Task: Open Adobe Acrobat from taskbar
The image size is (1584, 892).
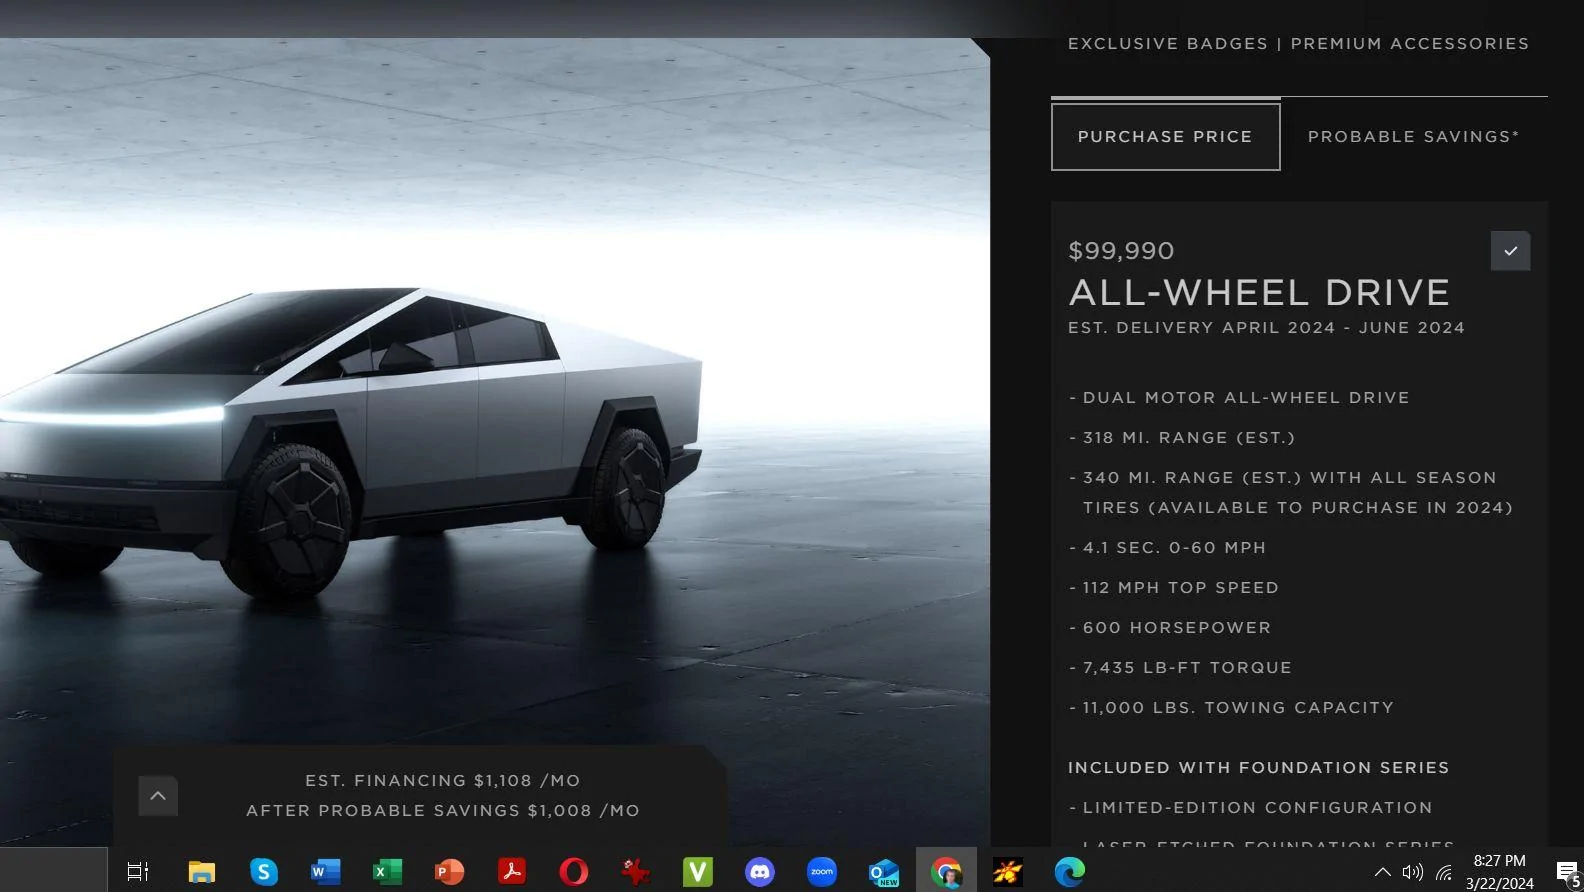Action: [x=512, y=872]
